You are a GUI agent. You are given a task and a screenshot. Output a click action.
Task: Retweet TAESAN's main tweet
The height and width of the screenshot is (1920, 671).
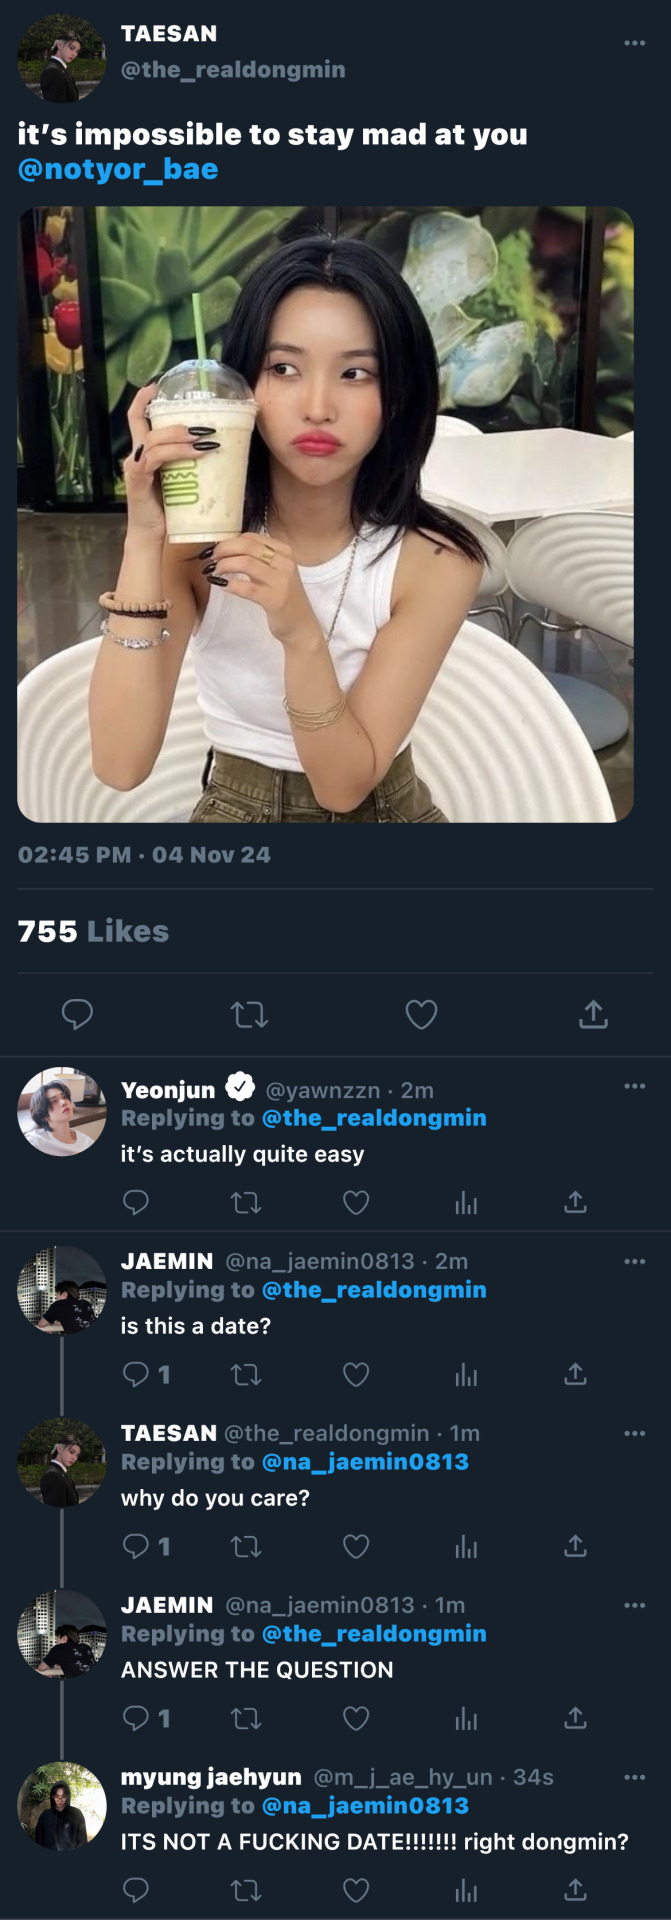(249, 1015)
